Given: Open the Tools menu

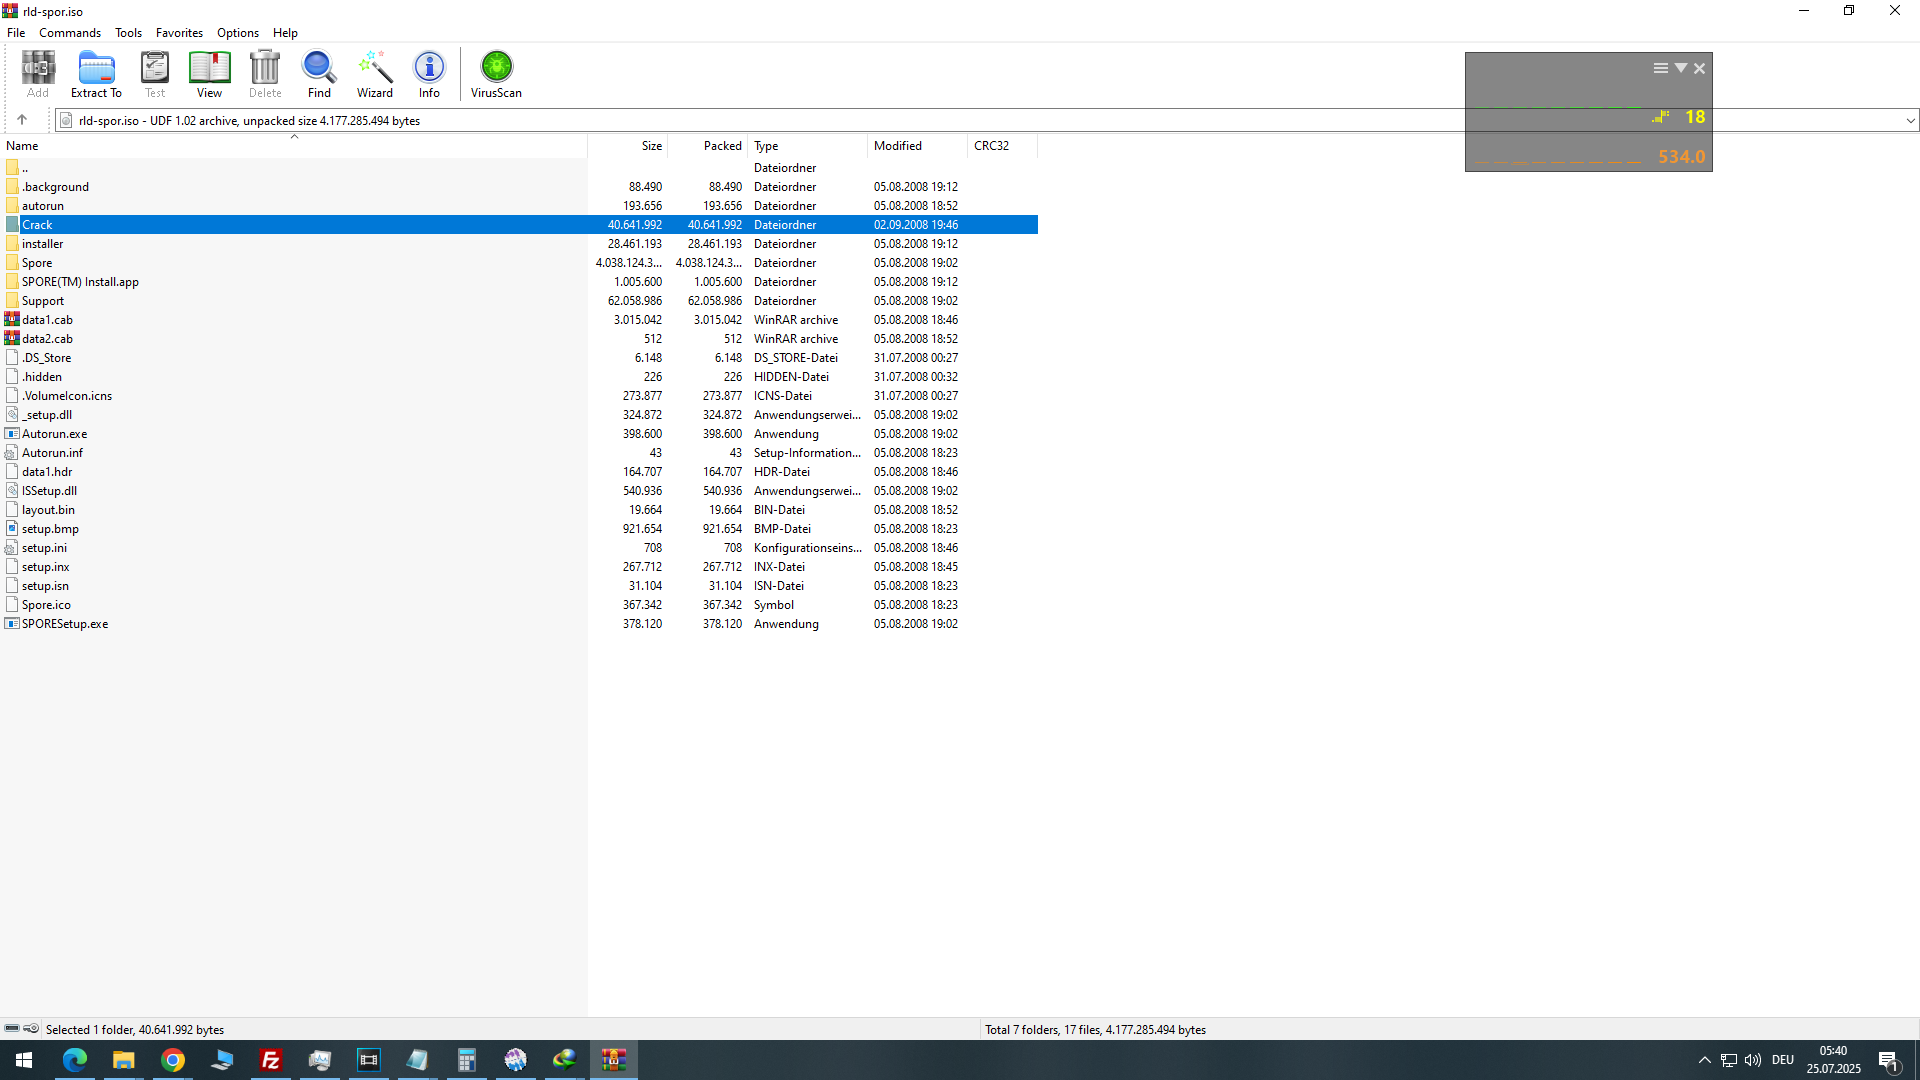Looking at the screenshot, I should pyautogui.click(x=128, y=33).
